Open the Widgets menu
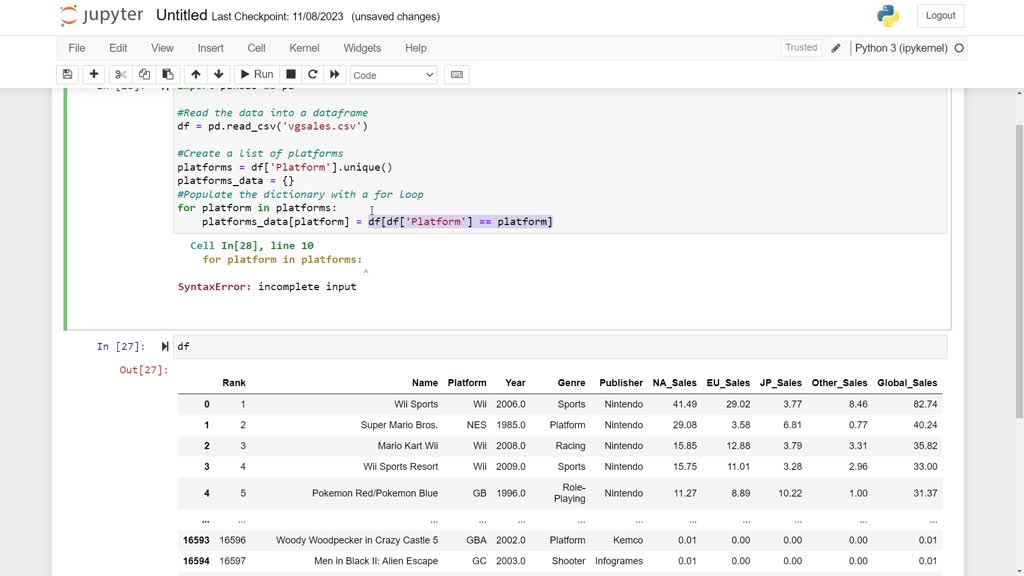 [362, 48]
